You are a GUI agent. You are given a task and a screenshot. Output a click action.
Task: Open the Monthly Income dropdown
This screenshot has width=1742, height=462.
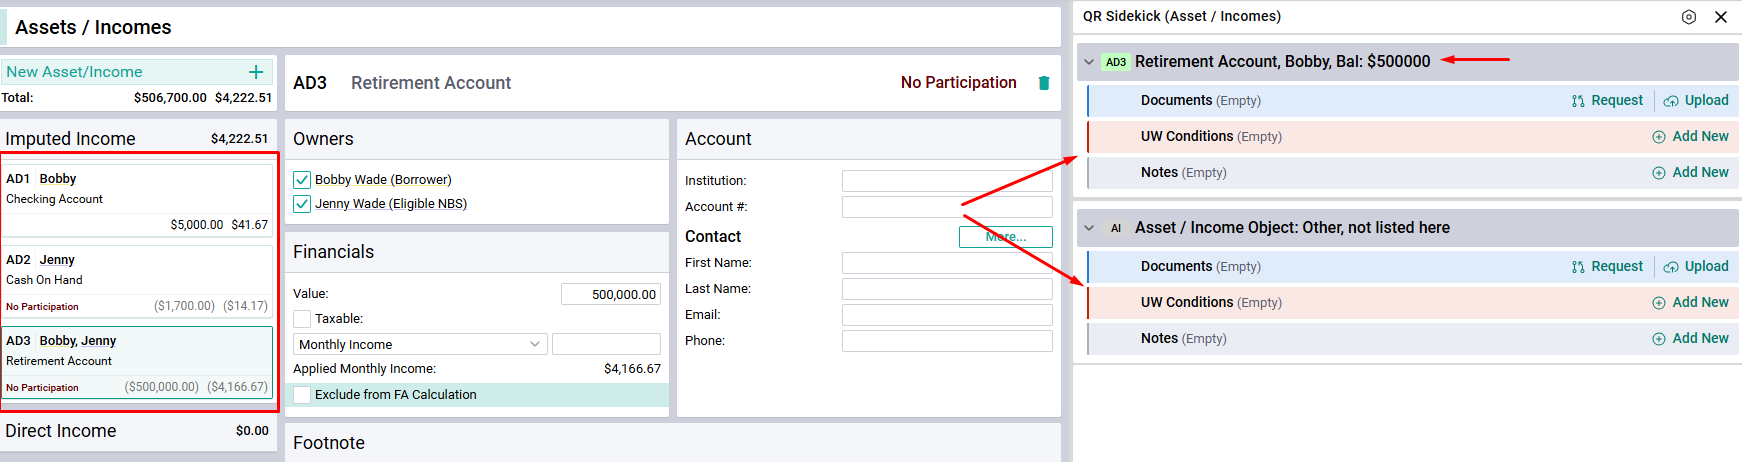tap(420, 344)
